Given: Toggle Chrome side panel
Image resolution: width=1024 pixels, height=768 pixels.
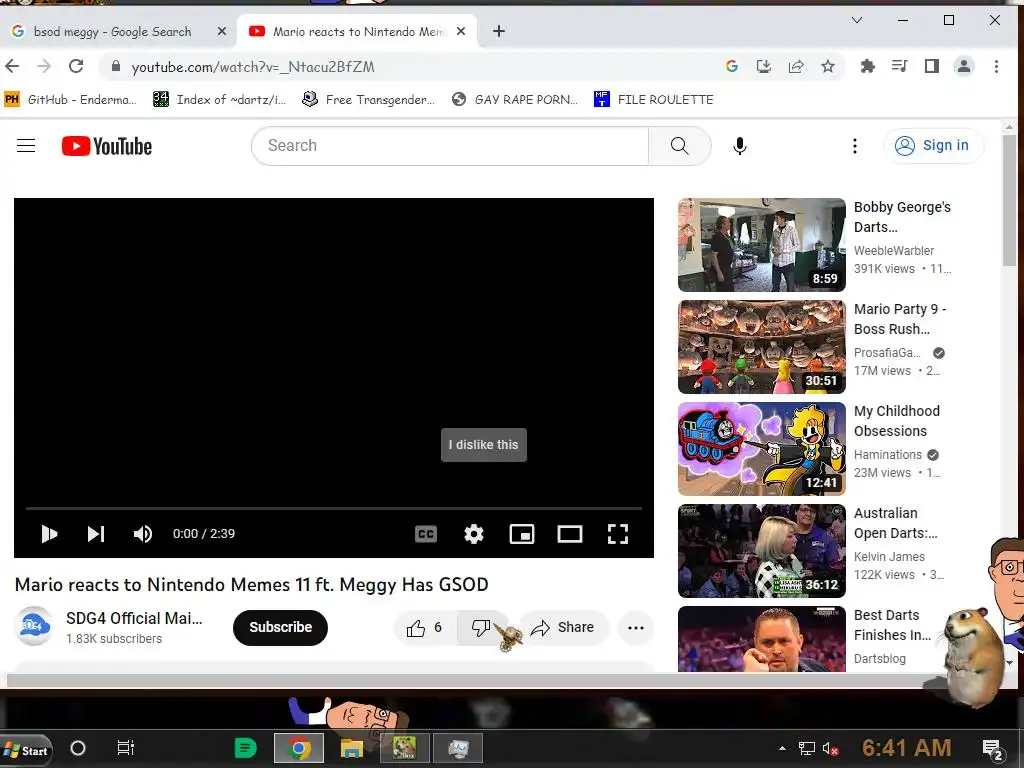Looking at the screenshot, I should pos(932,66).
